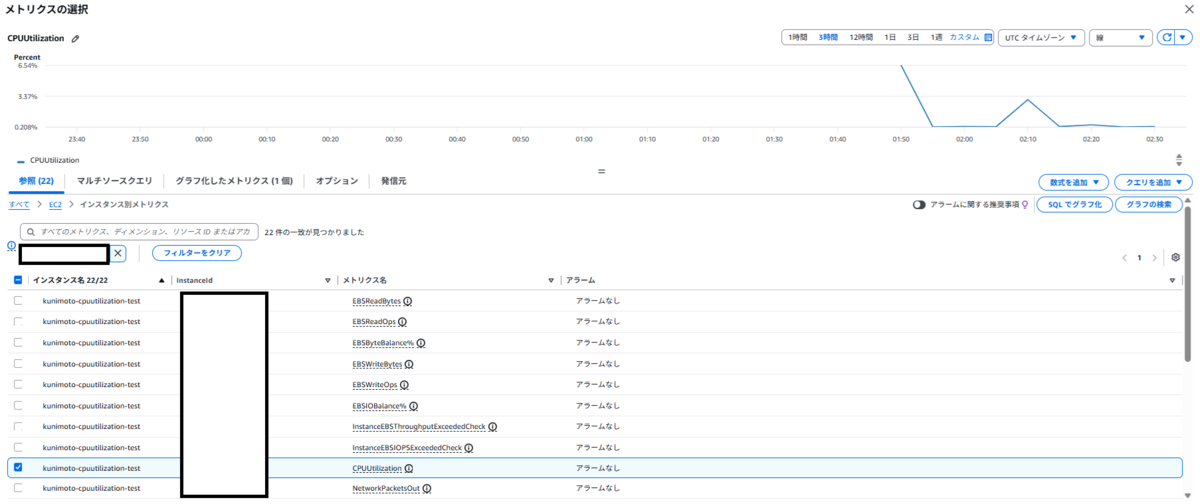The width and height of the screenshot is (1200, 504).
Task: Navigate to All (すべて) breadcrumb link
Action: point(19,204)
